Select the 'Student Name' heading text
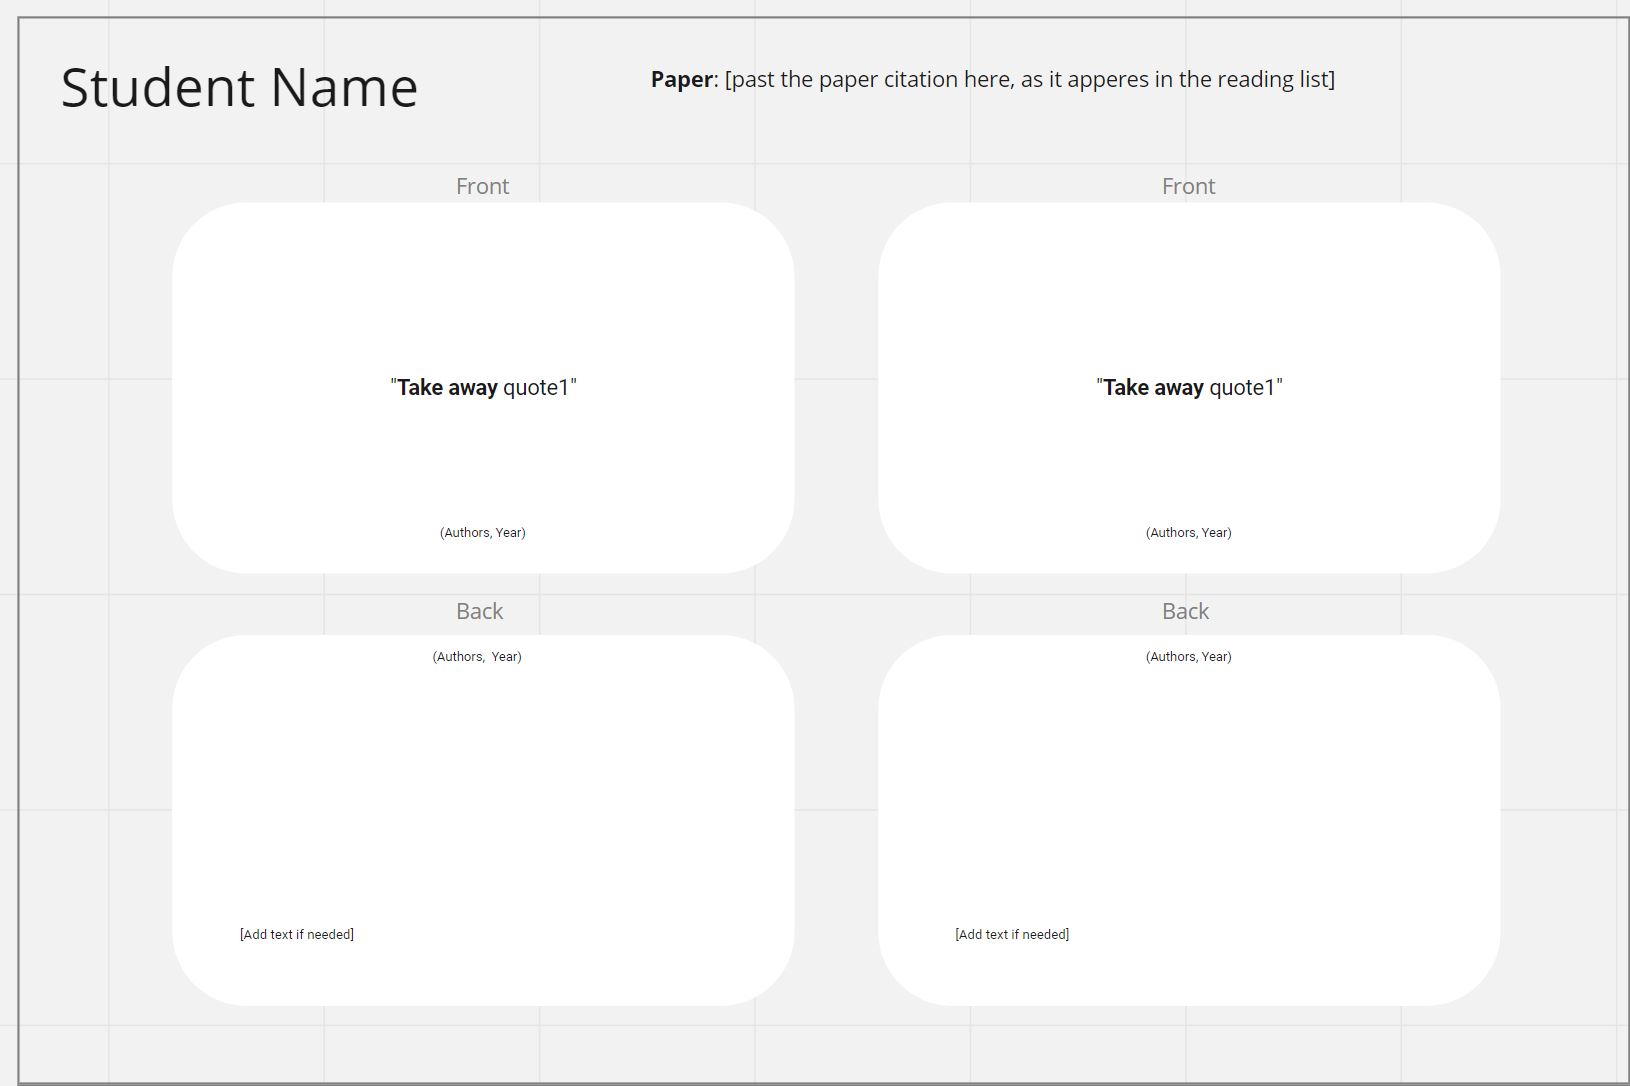Image resolution: width=1630 pixels, height=1086 pixels. point(239,87)
